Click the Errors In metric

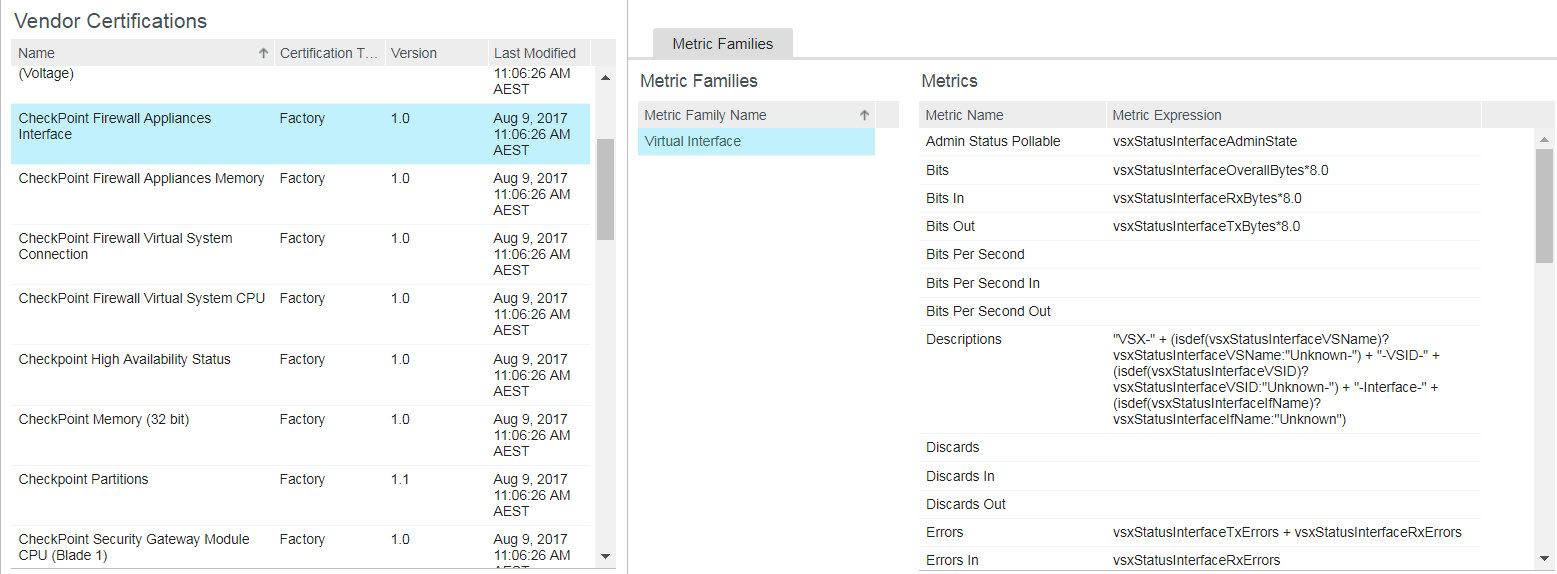tap(952, 560)
